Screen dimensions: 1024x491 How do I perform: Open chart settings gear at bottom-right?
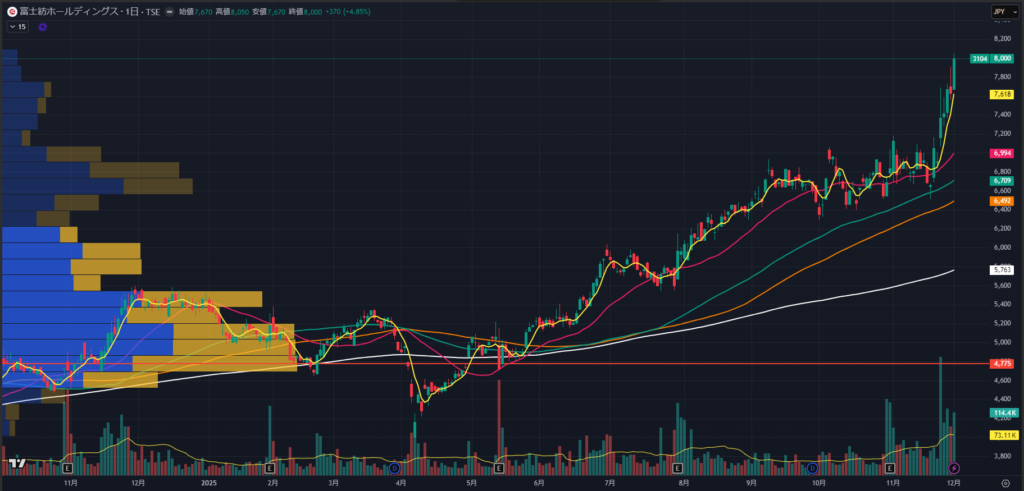[1004, 482]
